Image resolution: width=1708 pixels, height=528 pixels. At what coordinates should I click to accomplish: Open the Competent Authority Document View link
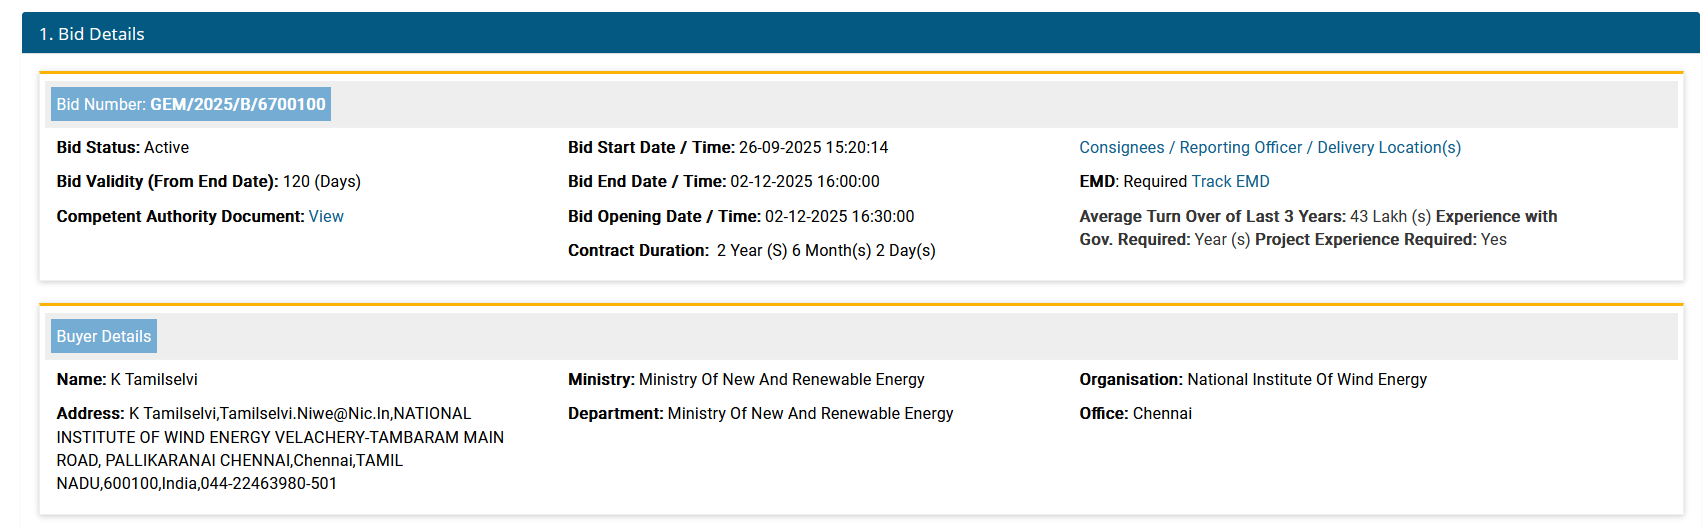pyautogui.click(x=326, y=217)
